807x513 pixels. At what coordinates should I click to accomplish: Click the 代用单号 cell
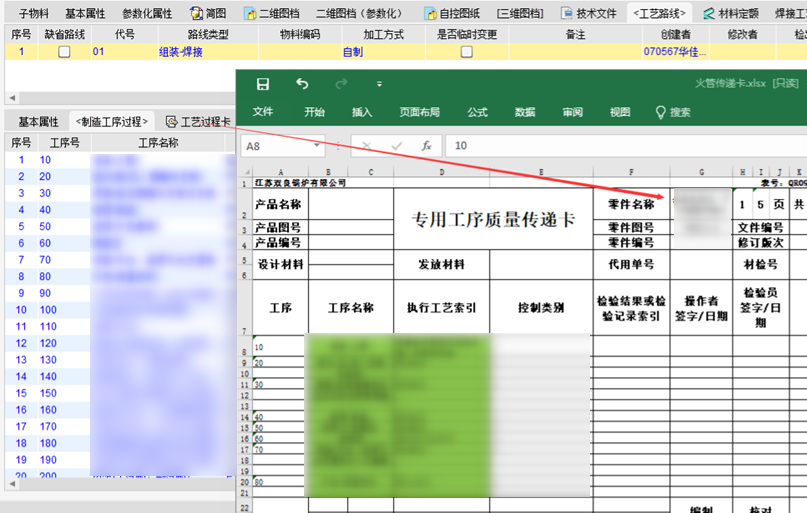click(631, 264)
